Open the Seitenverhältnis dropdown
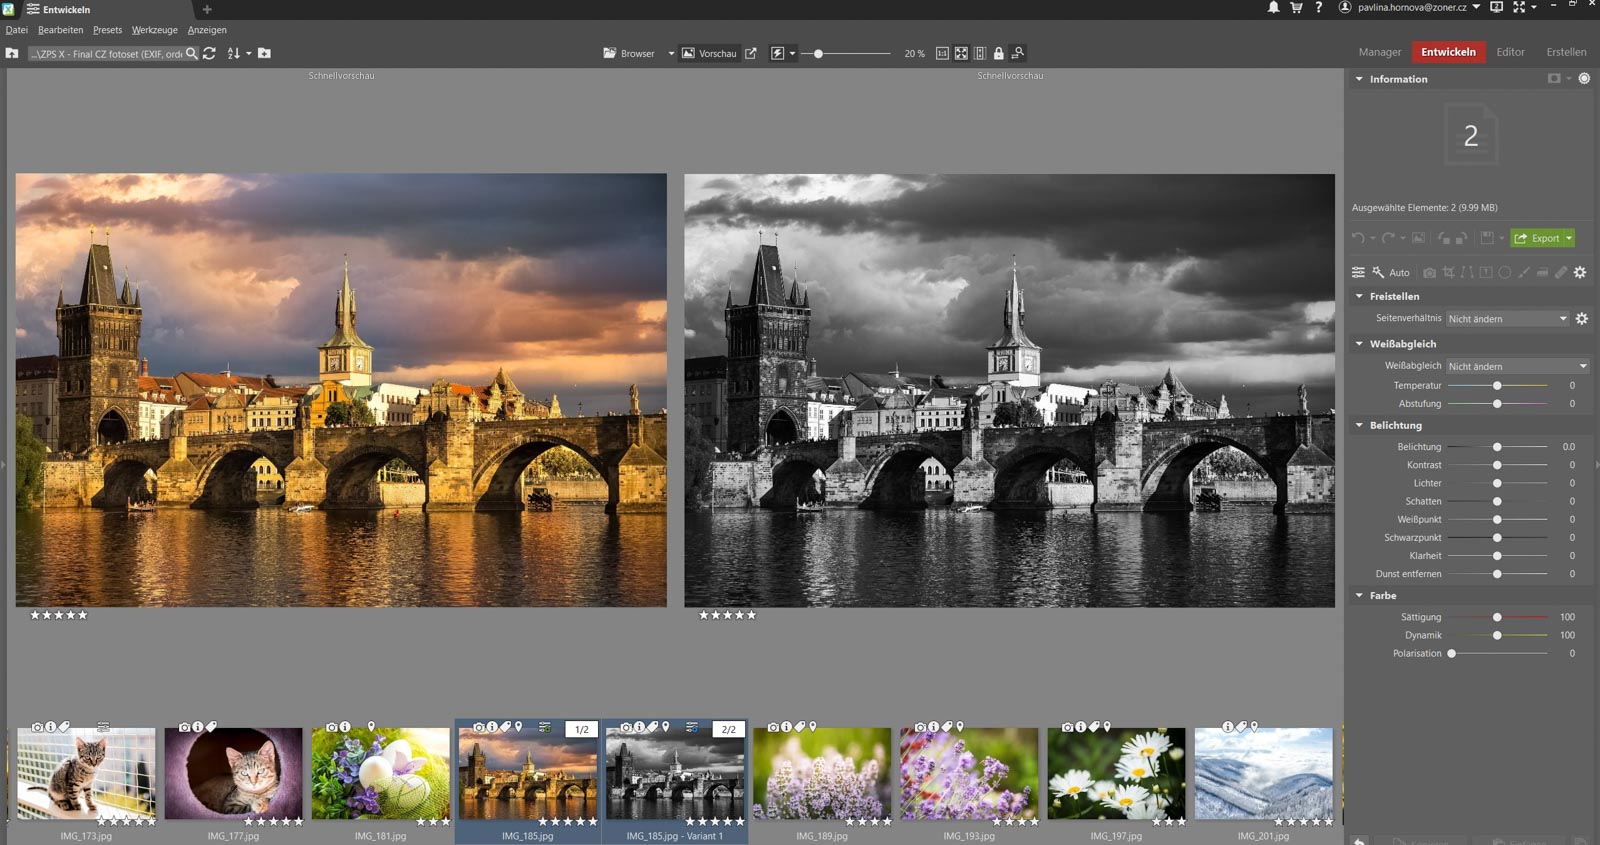Image resolution: width=1600 pixels, height=845 pixels. pyautogui.click(x=1507, y=319)
